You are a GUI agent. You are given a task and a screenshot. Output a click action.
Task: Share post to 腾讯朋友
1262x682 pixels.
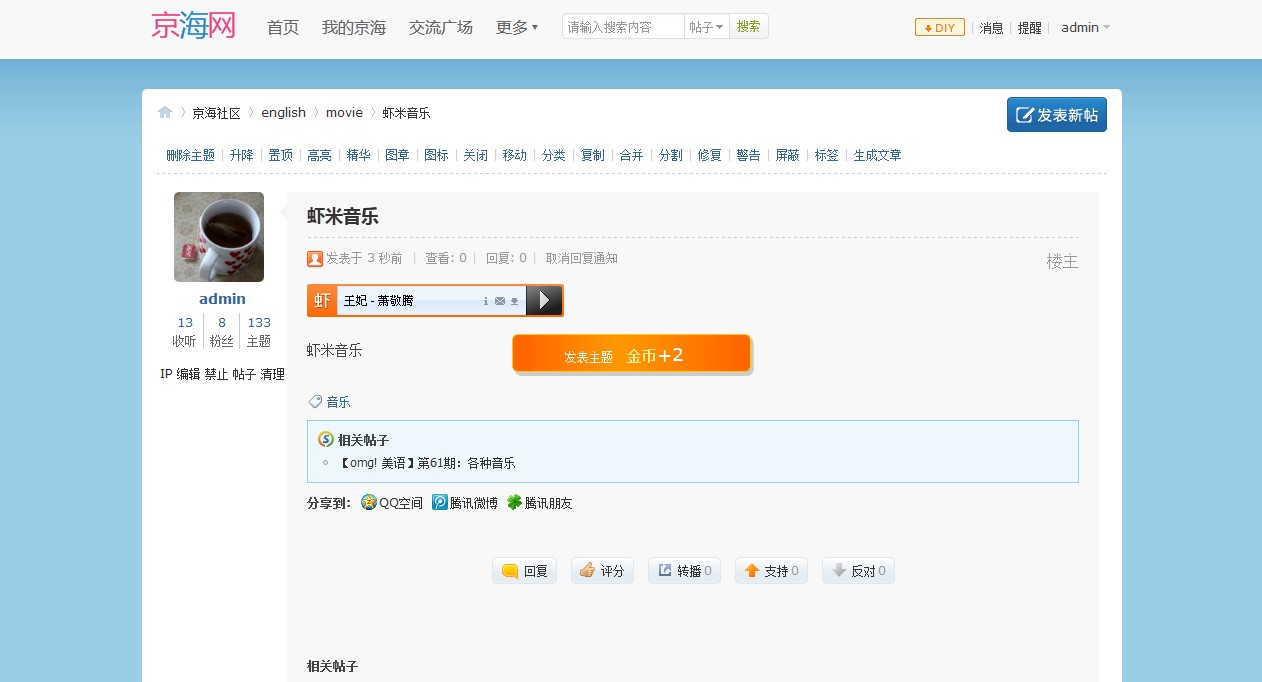pos(539,503)
